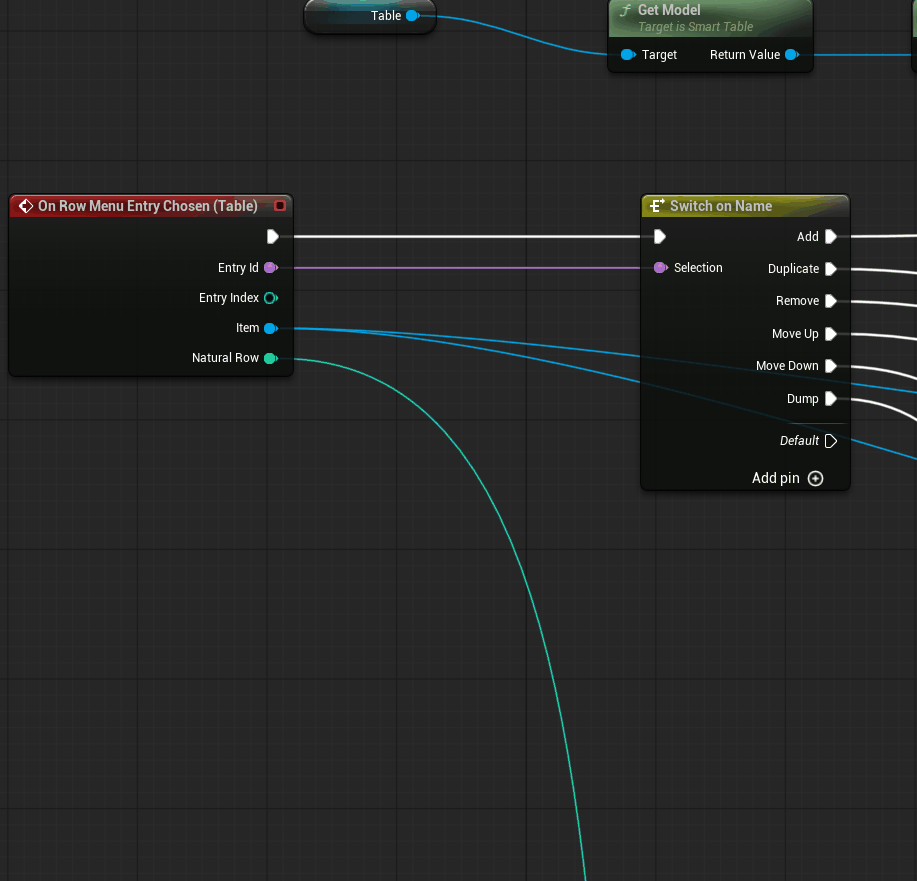This screenshot has height=881, width=917.
Task: Click the Duplicate label text
Action: click(793, 269)
